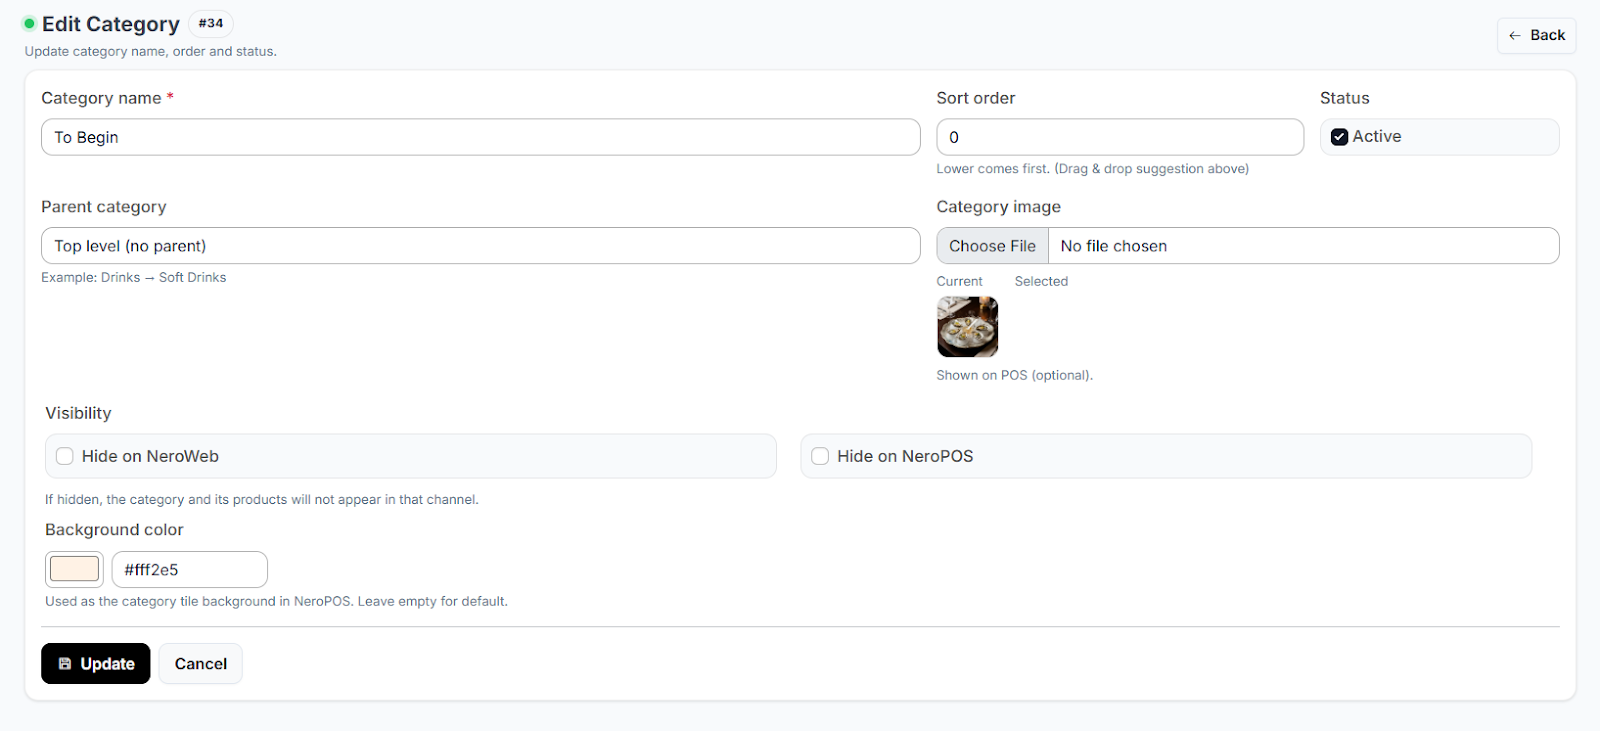The height and width of the screenshot is (731, 1600).
Task: Focus the #fff2e5 hex color field
Action: [x=189, y=570]
